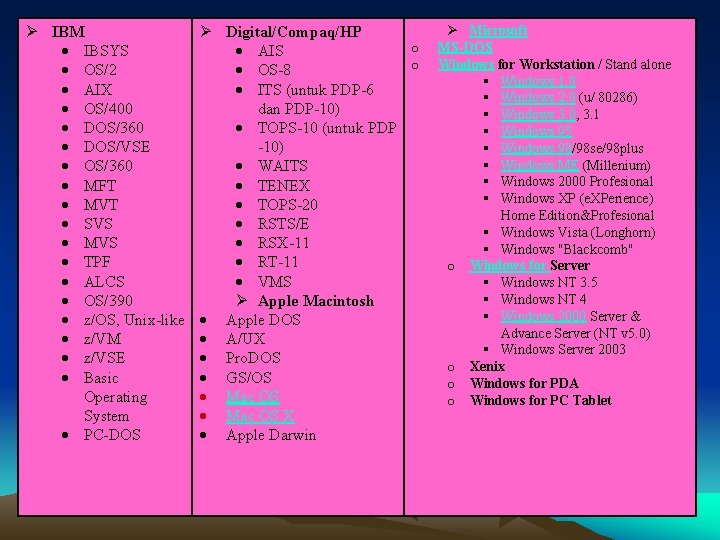The height and width of the screenshot is (540, 720).
Task: Open the Windows 2000 Server link
Action: click(x=544, y=316)
